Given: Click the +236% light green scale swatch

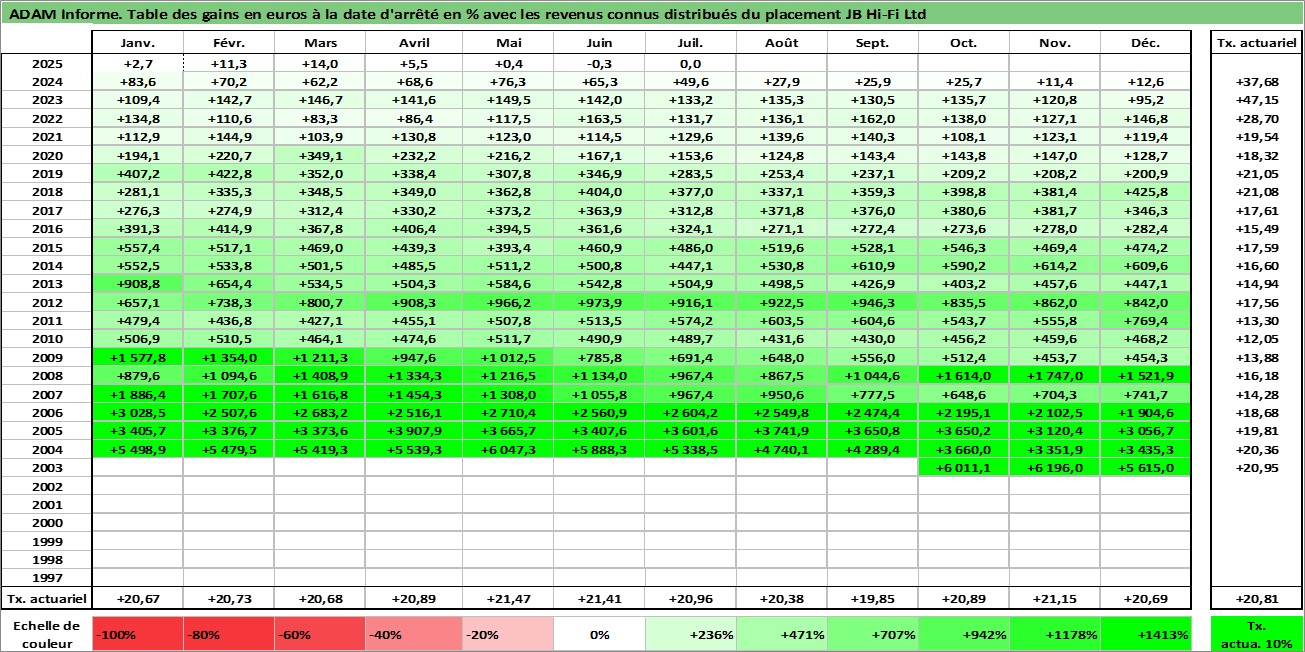Looking at the screenshot, I should tap(690, 634).
